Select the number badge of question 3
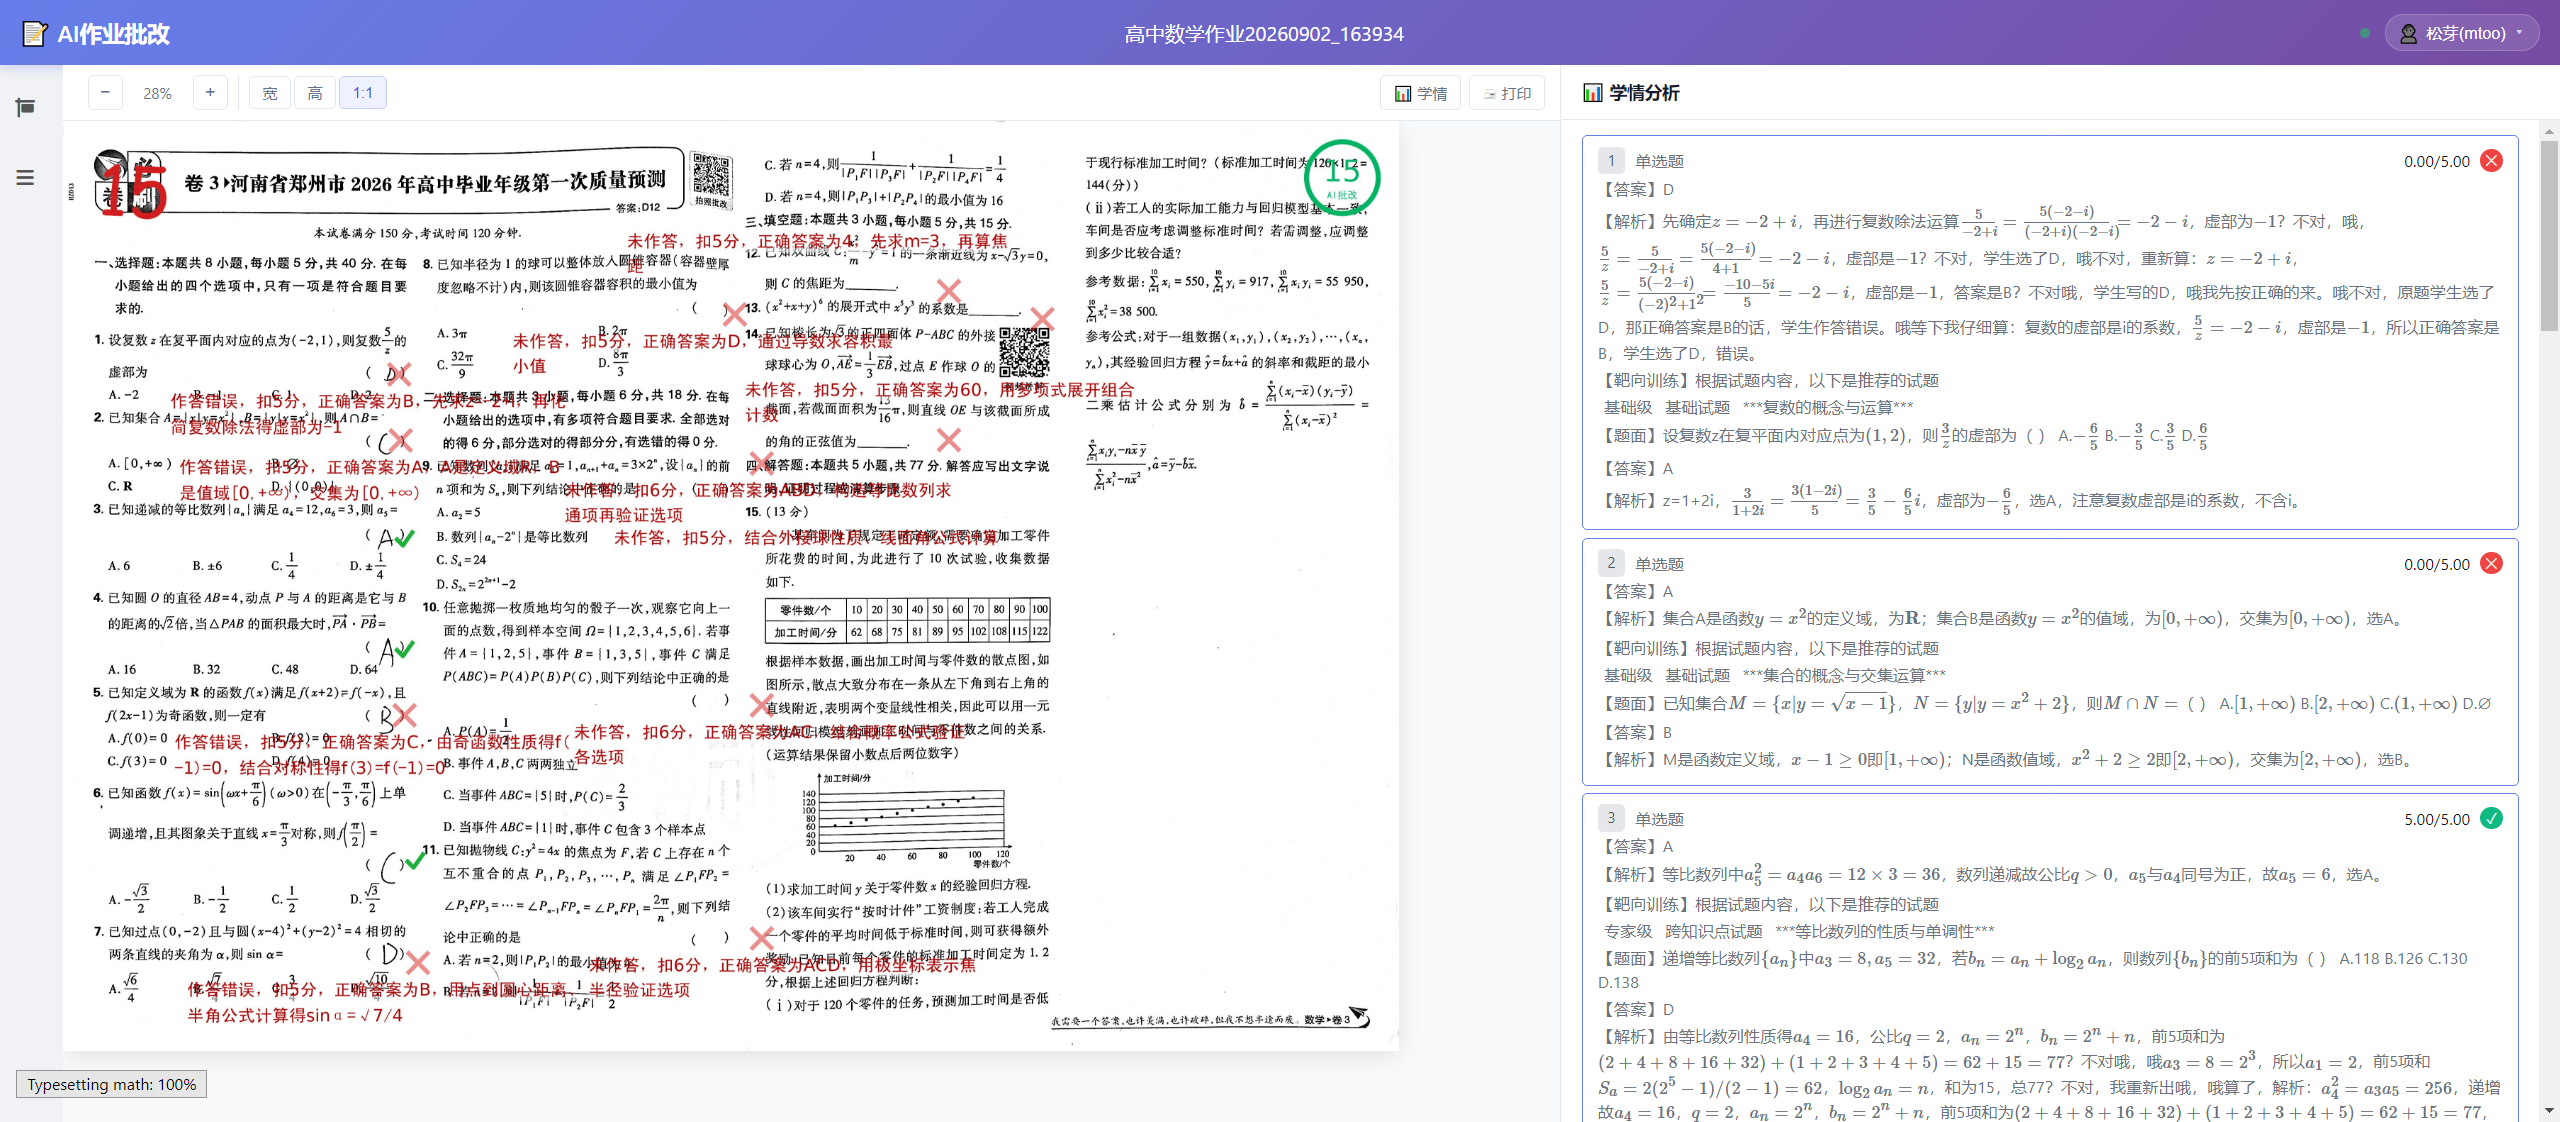The image size is (2560, 1122). (x=1611, y=819)
